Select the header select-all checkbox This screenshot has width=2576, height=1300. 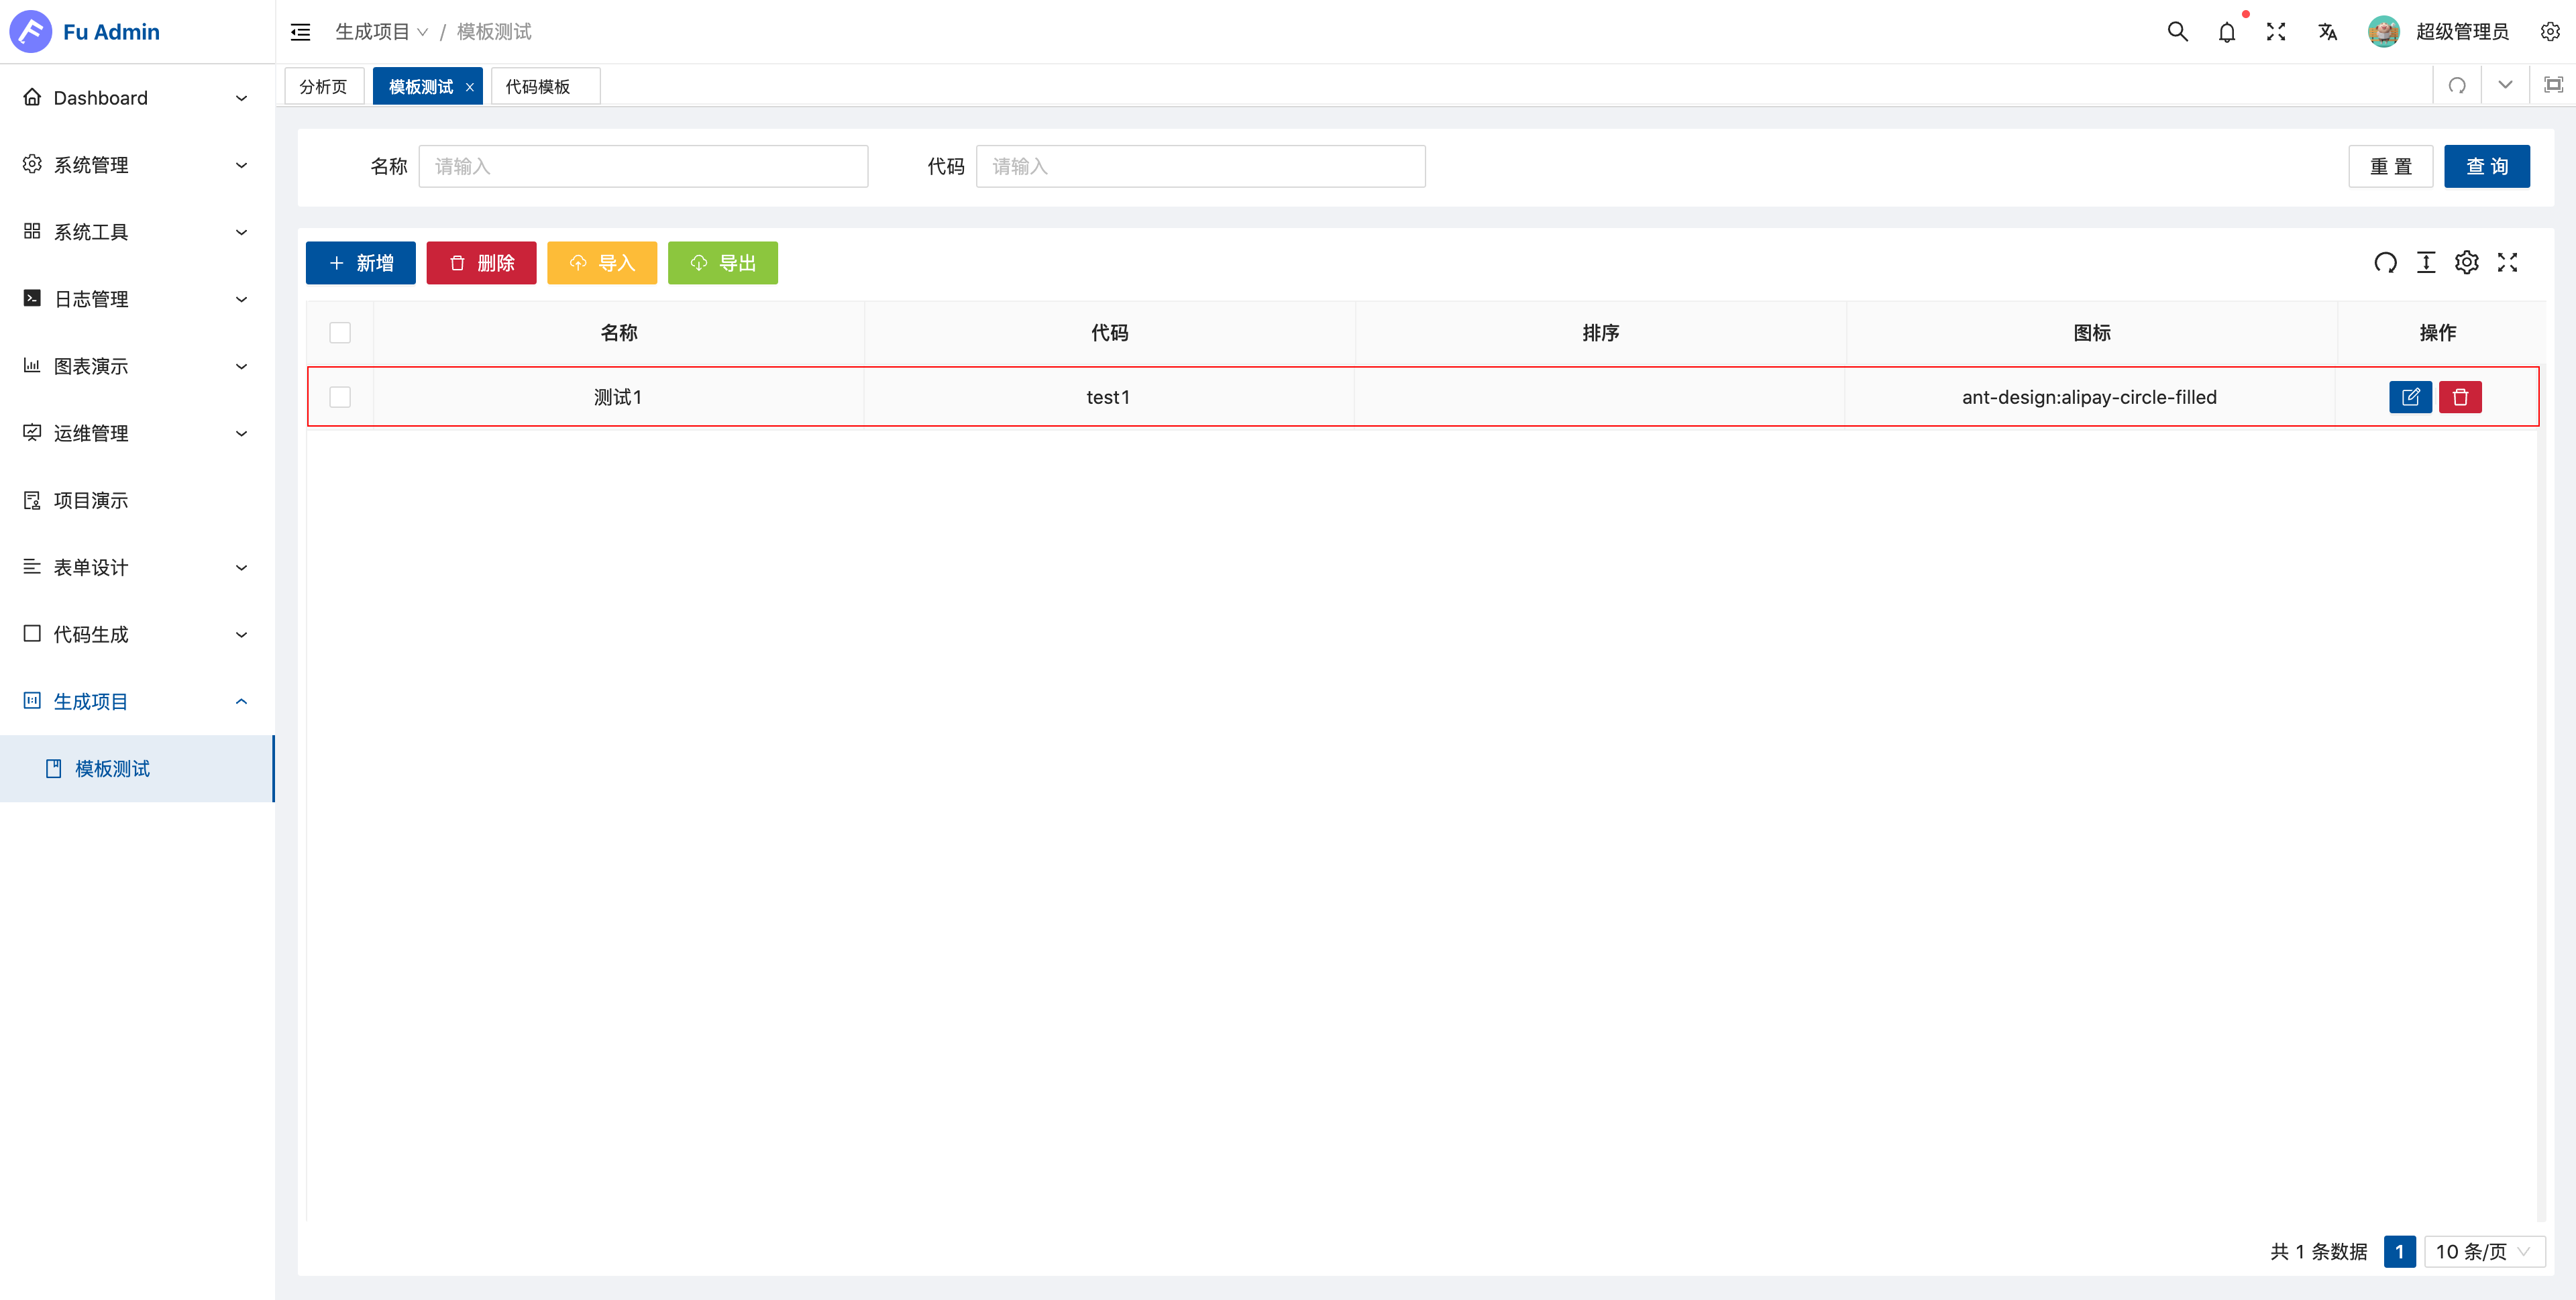[x=339, y=332]
